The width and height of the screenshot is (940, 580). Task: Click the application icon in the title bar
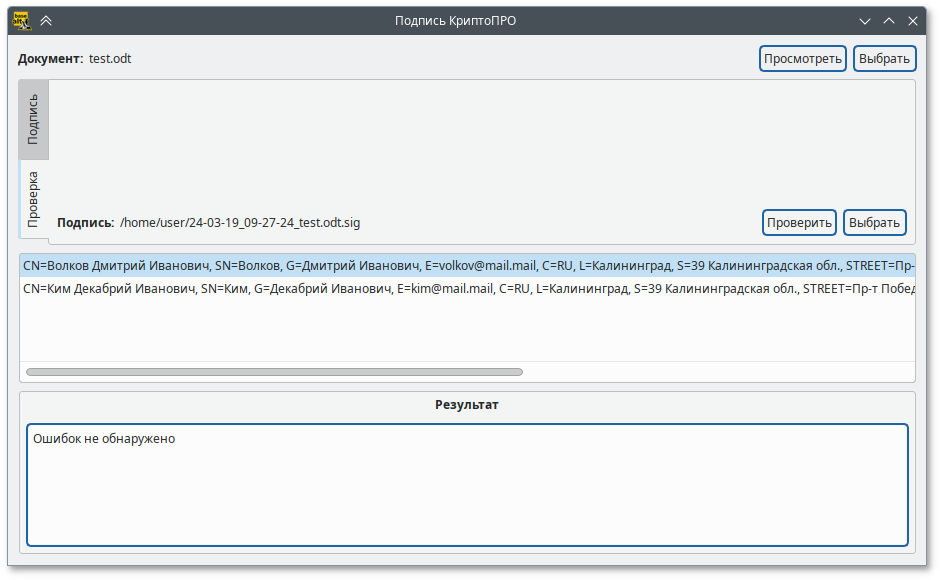pyautogui.click(x=20, y=20)
